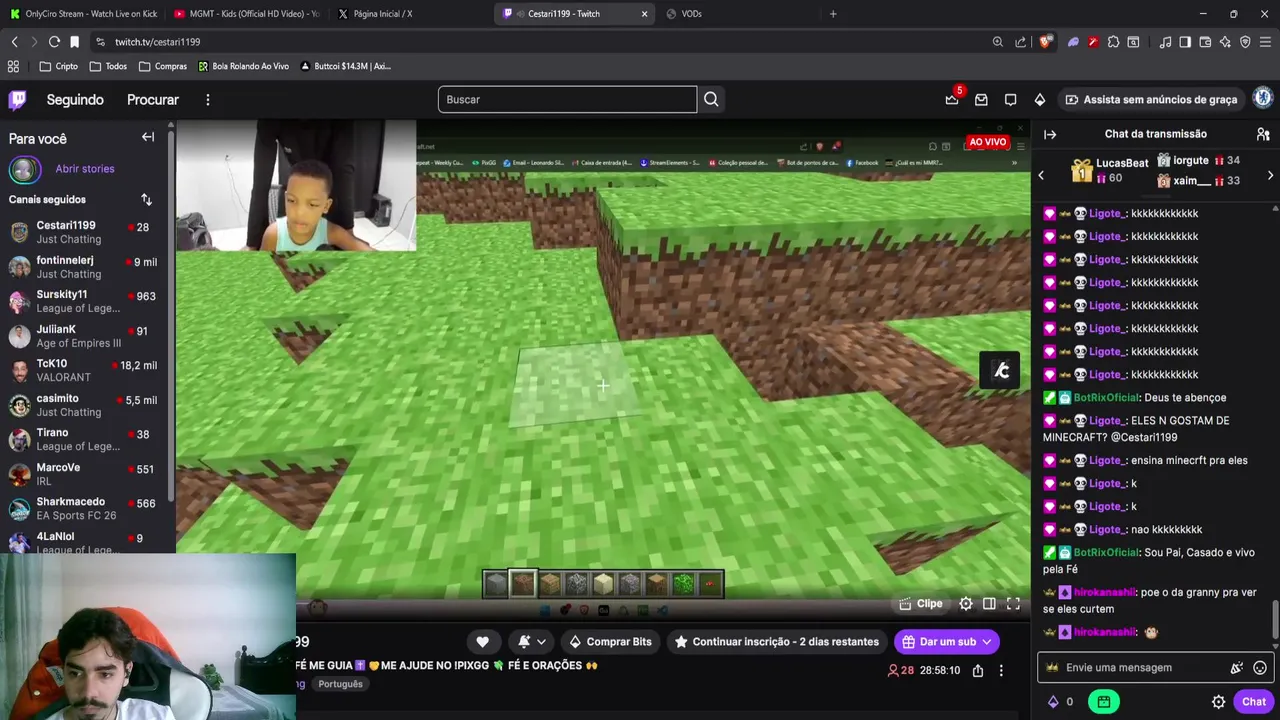Click the crown chat identity badge
1280x720 pixels.
[x=1052, y=668]
